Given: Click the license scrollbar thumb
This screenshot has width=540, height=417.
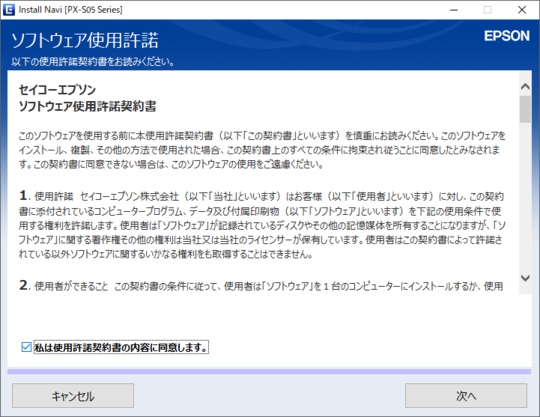Looking at the screenshot, I should coord(525,109).
